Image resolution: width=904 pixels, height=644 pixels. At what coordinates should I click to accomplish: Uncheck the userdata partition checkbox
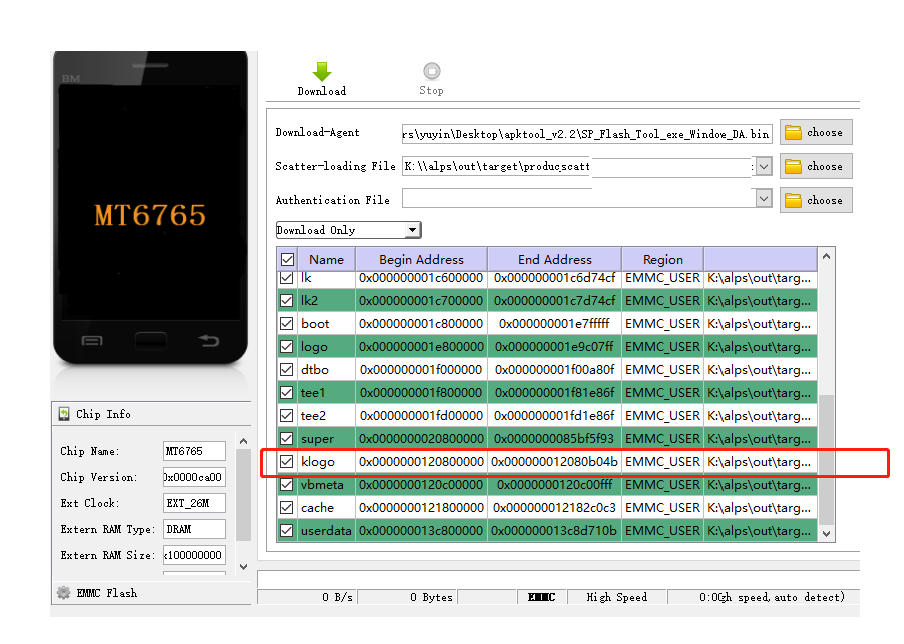[x=285, y=530]
